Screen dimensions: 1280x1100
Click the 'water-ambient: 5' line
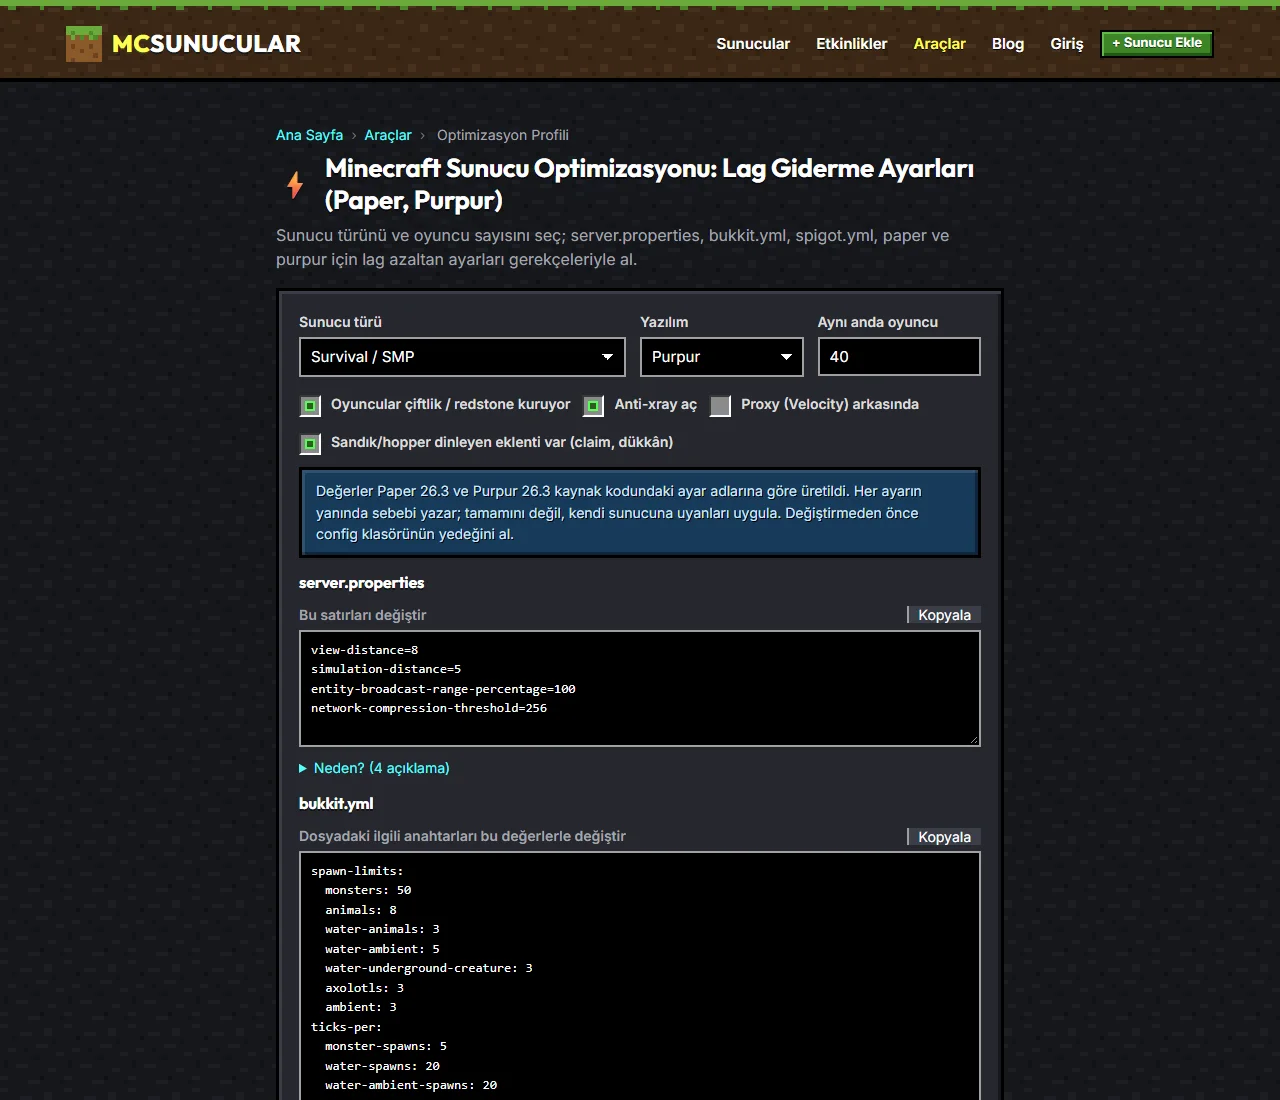click(x=382, y=949)
